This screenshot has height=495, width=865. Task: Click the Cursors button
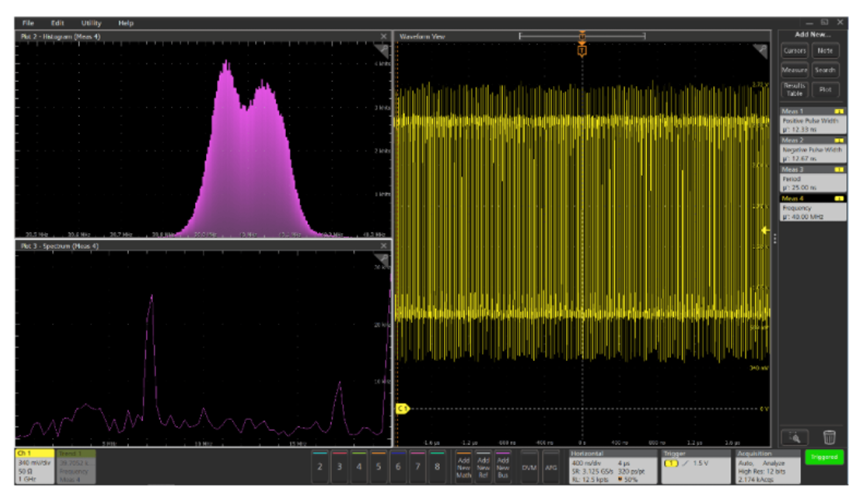click(x=794, y=50)
